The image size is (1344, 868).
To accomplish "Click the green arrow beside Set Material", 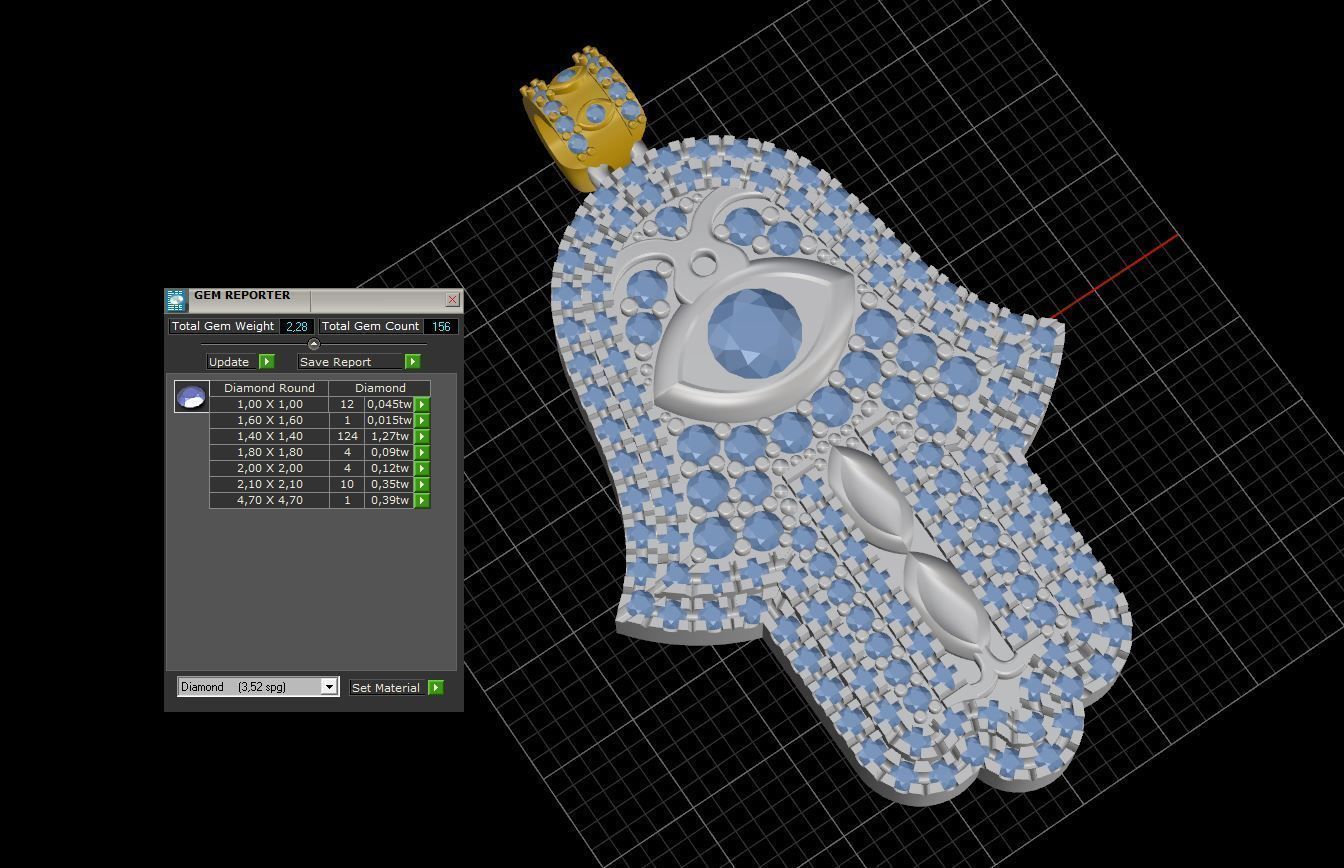I will [x=436, y=688].
